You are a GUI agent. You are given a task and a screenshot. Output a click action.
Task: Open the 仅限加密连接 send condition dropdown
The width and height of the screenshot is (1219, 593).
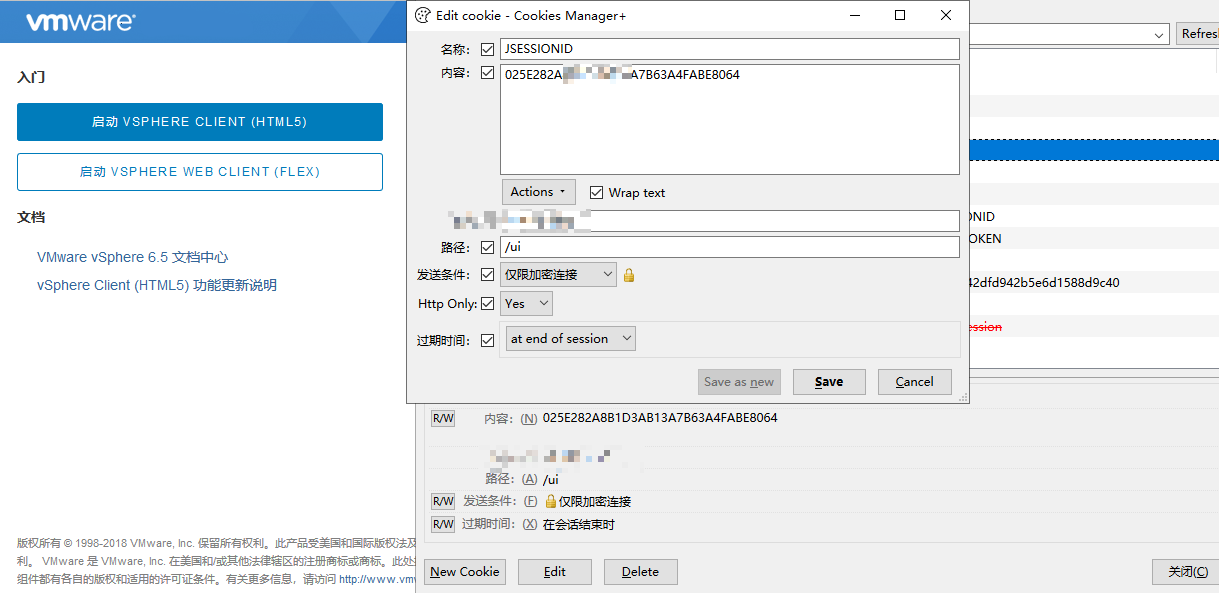[559, 274]
